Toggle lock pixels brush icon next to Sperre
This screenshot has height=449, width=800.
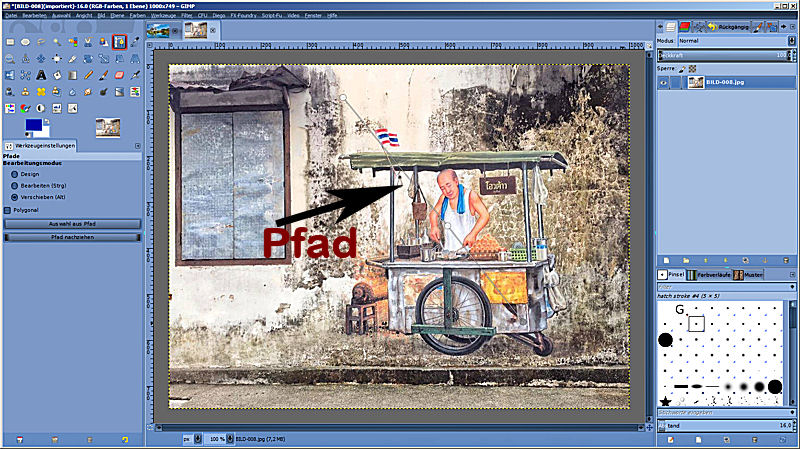tap(682, 68)
